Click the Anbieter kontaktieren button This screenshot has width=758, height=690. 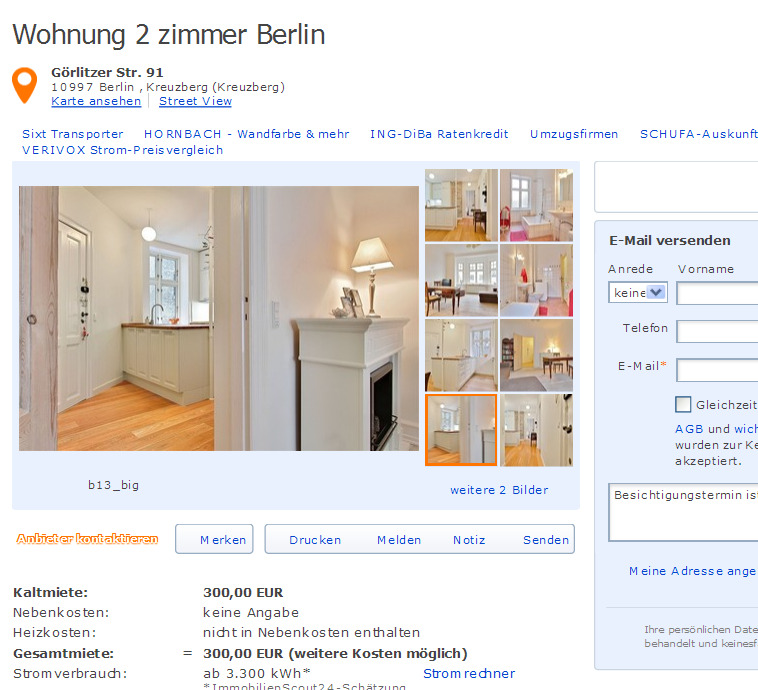pos(87,539)
